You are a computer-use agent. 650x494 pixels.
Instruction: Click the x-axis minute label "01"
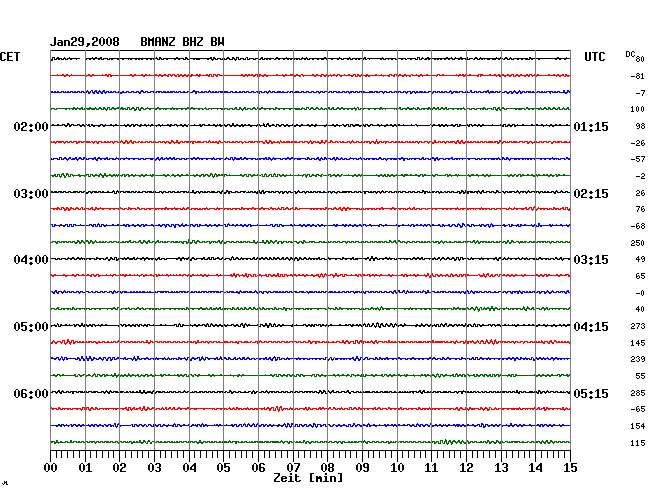tap(85, 468)
